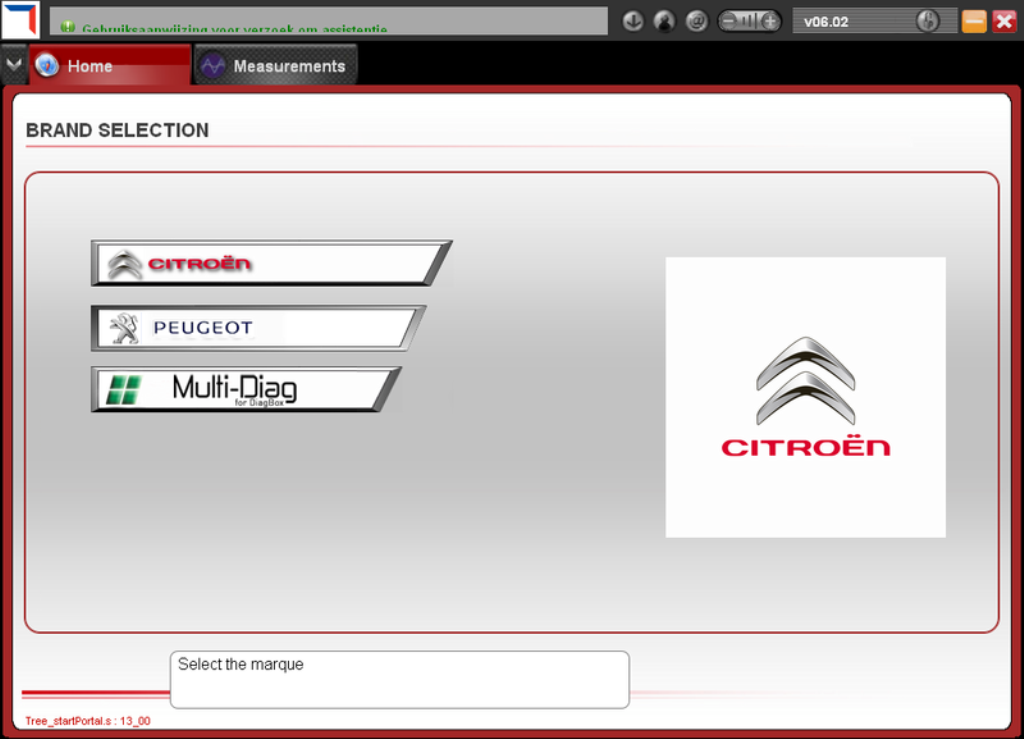Click the minus zoom button
Image resolution: width=1024 pixels, height=739 pixels.
[x=729, y=22]
